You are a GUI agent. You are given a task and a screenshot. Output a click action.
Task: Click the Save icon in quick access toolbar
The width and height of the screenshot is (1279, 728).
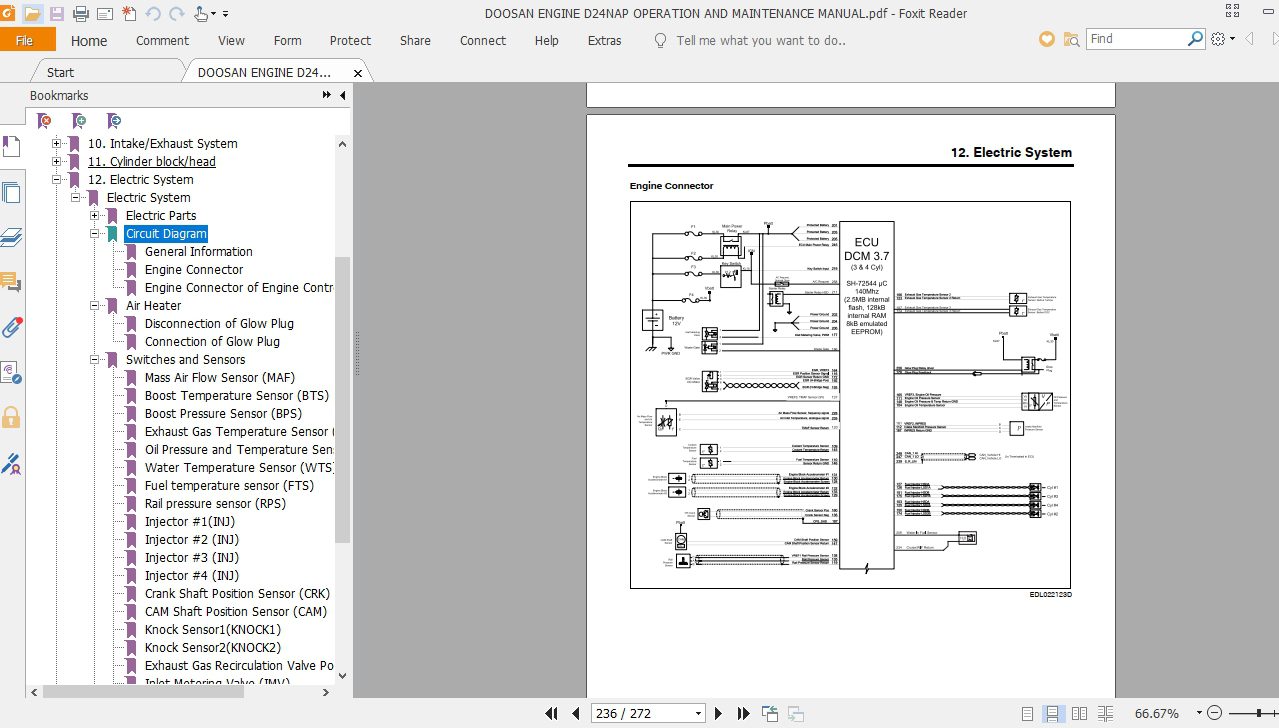[57, 13]
